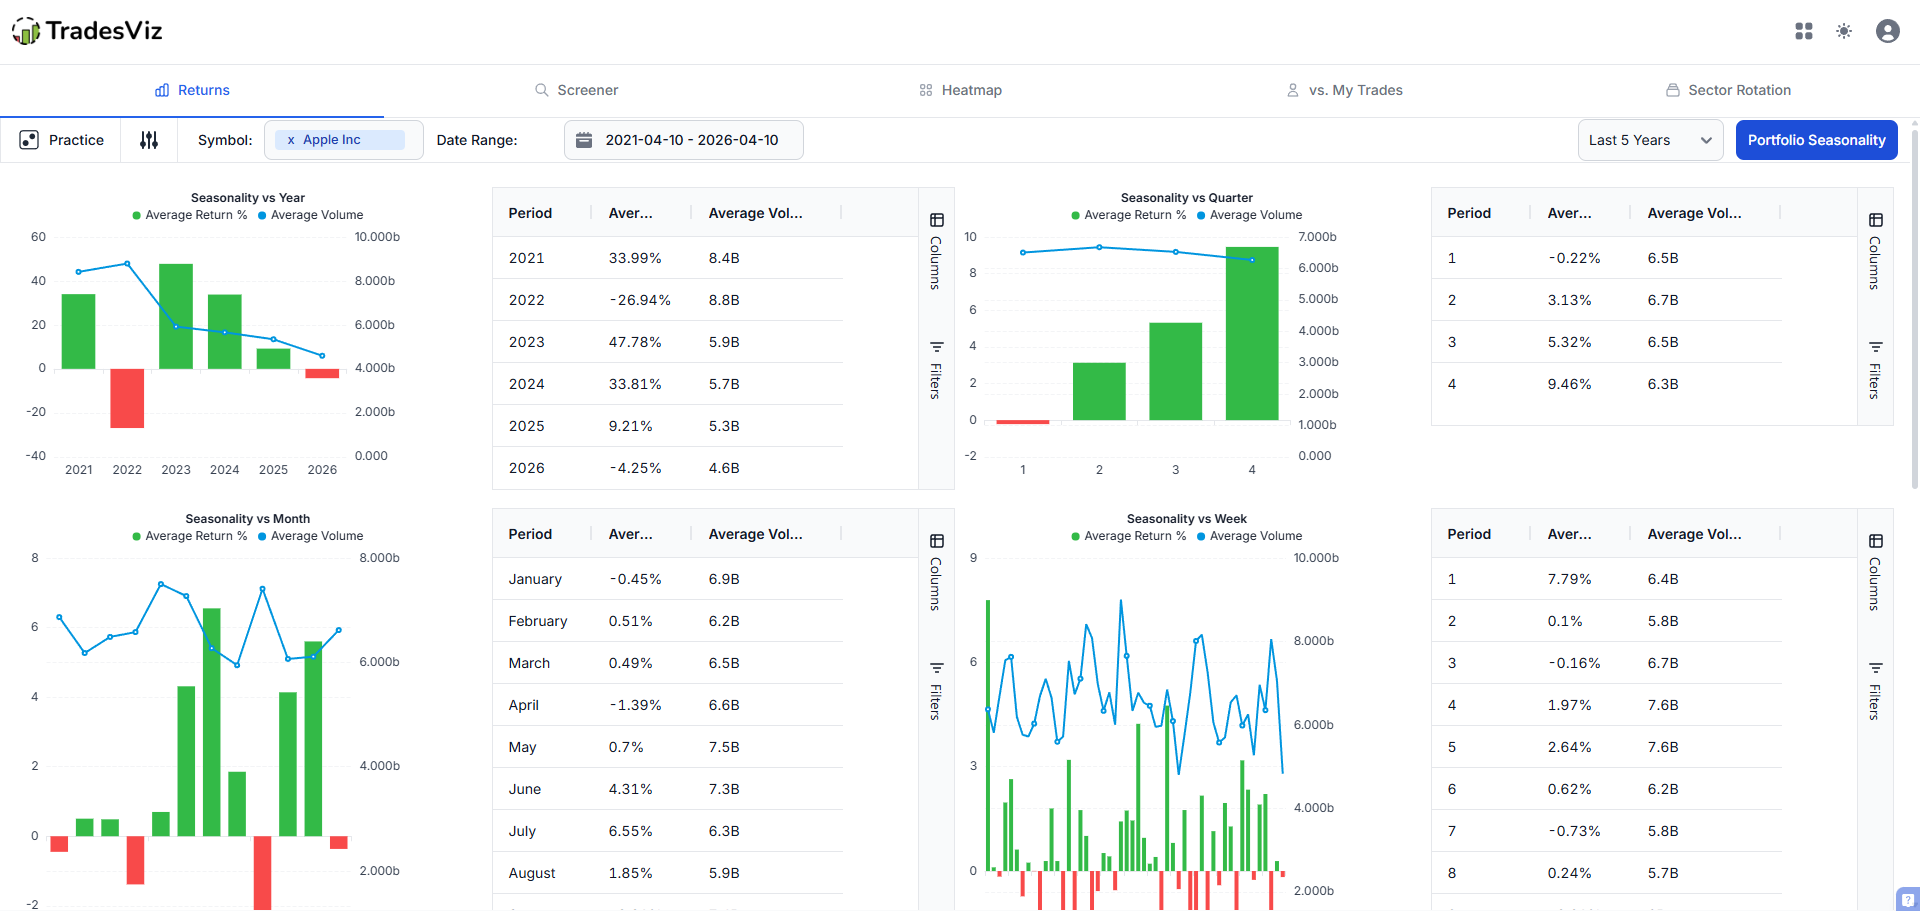
Task: Open Filters panel of the quarterly table
Action: pos(1875,369)
